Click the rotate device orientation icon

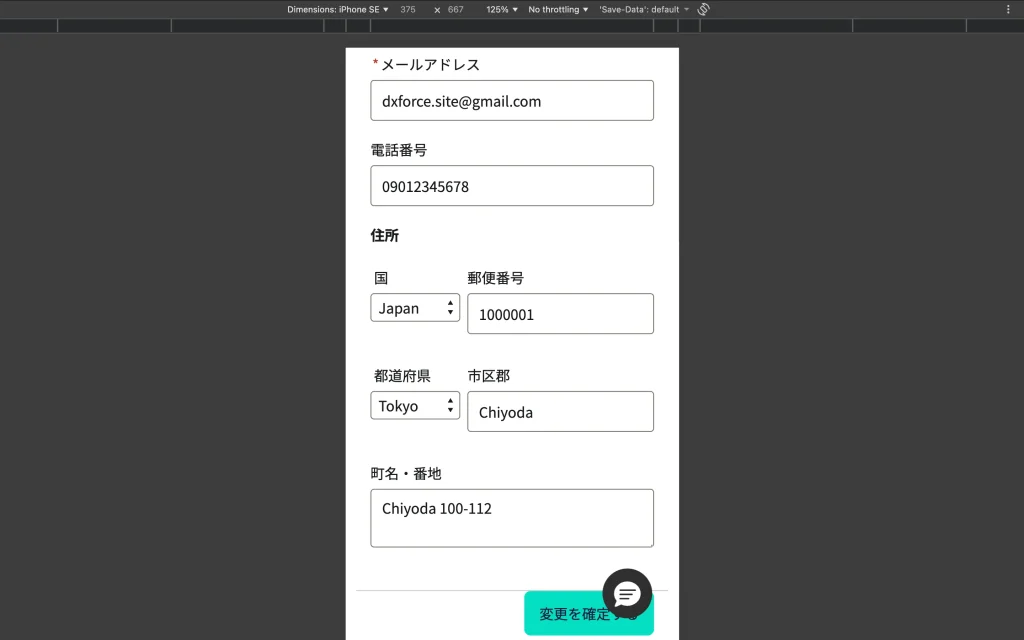(703, 9)
